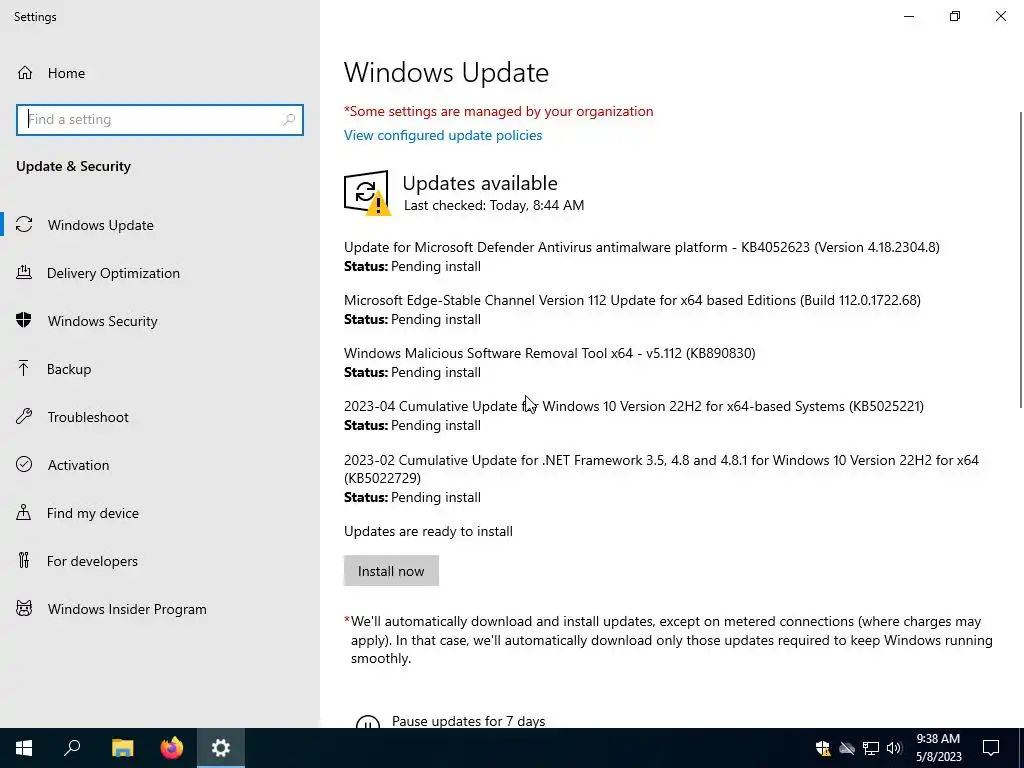The height and width of the screenshot is (768, 1024).
Task: Click the Updates available status icon with warning
Action: coord(367,193)
